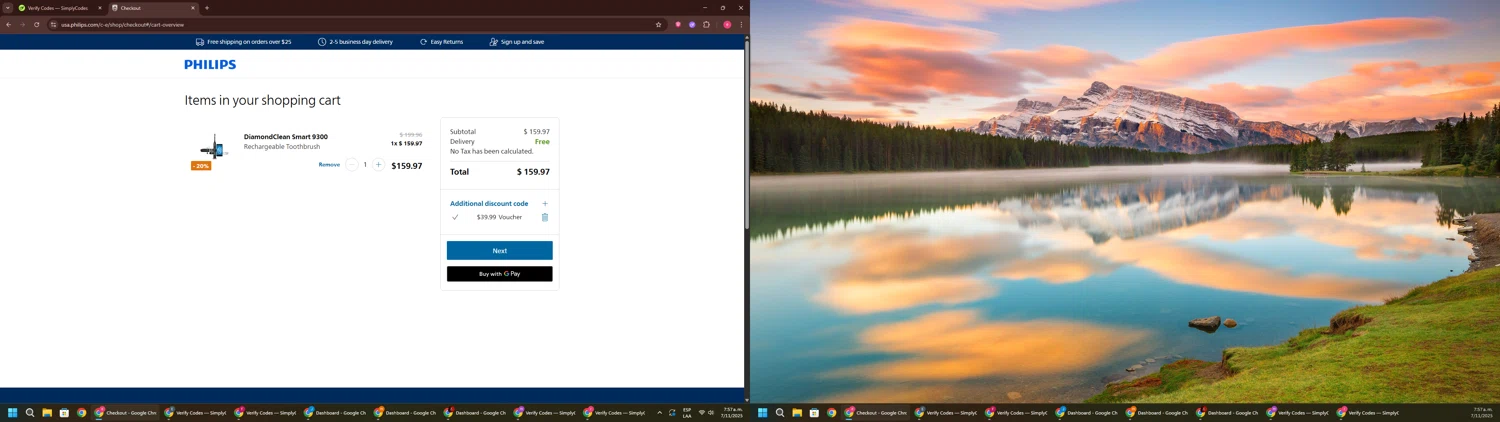View site information icon in address bar
This screenshot has height=422, width=1500.
pos(54,24)
